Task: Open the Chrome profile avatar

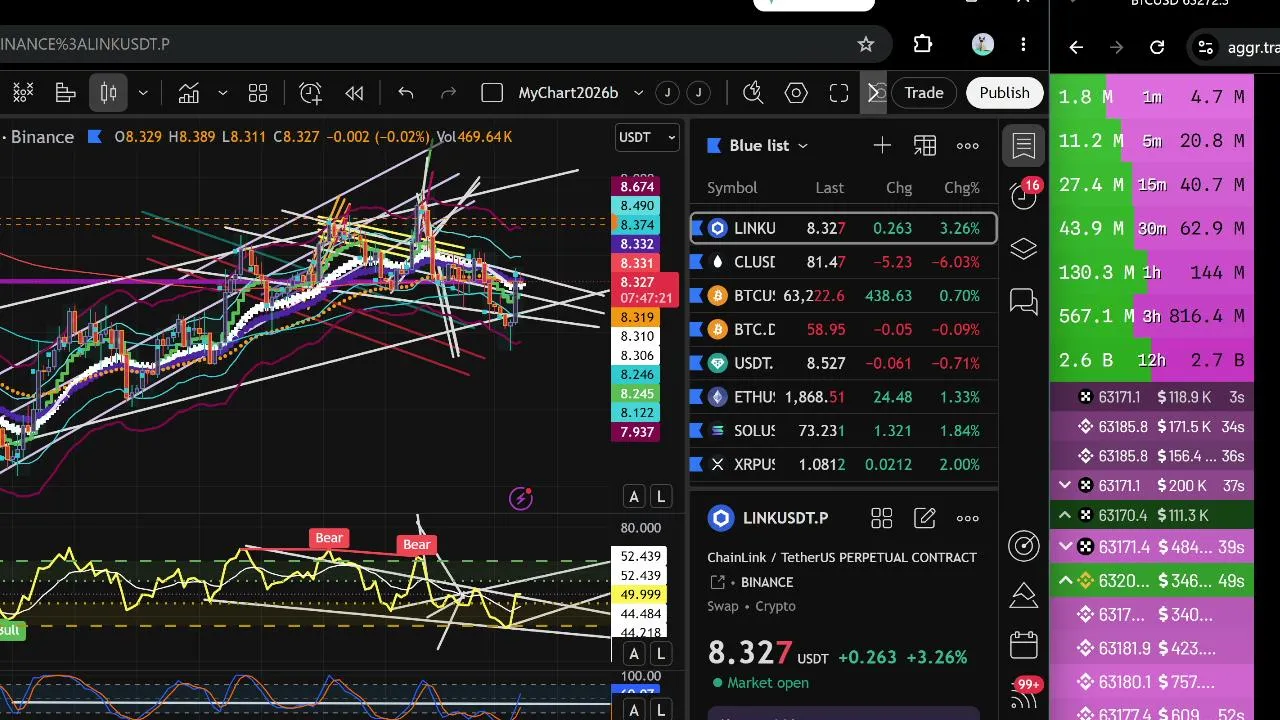Action: coord(982,44)
